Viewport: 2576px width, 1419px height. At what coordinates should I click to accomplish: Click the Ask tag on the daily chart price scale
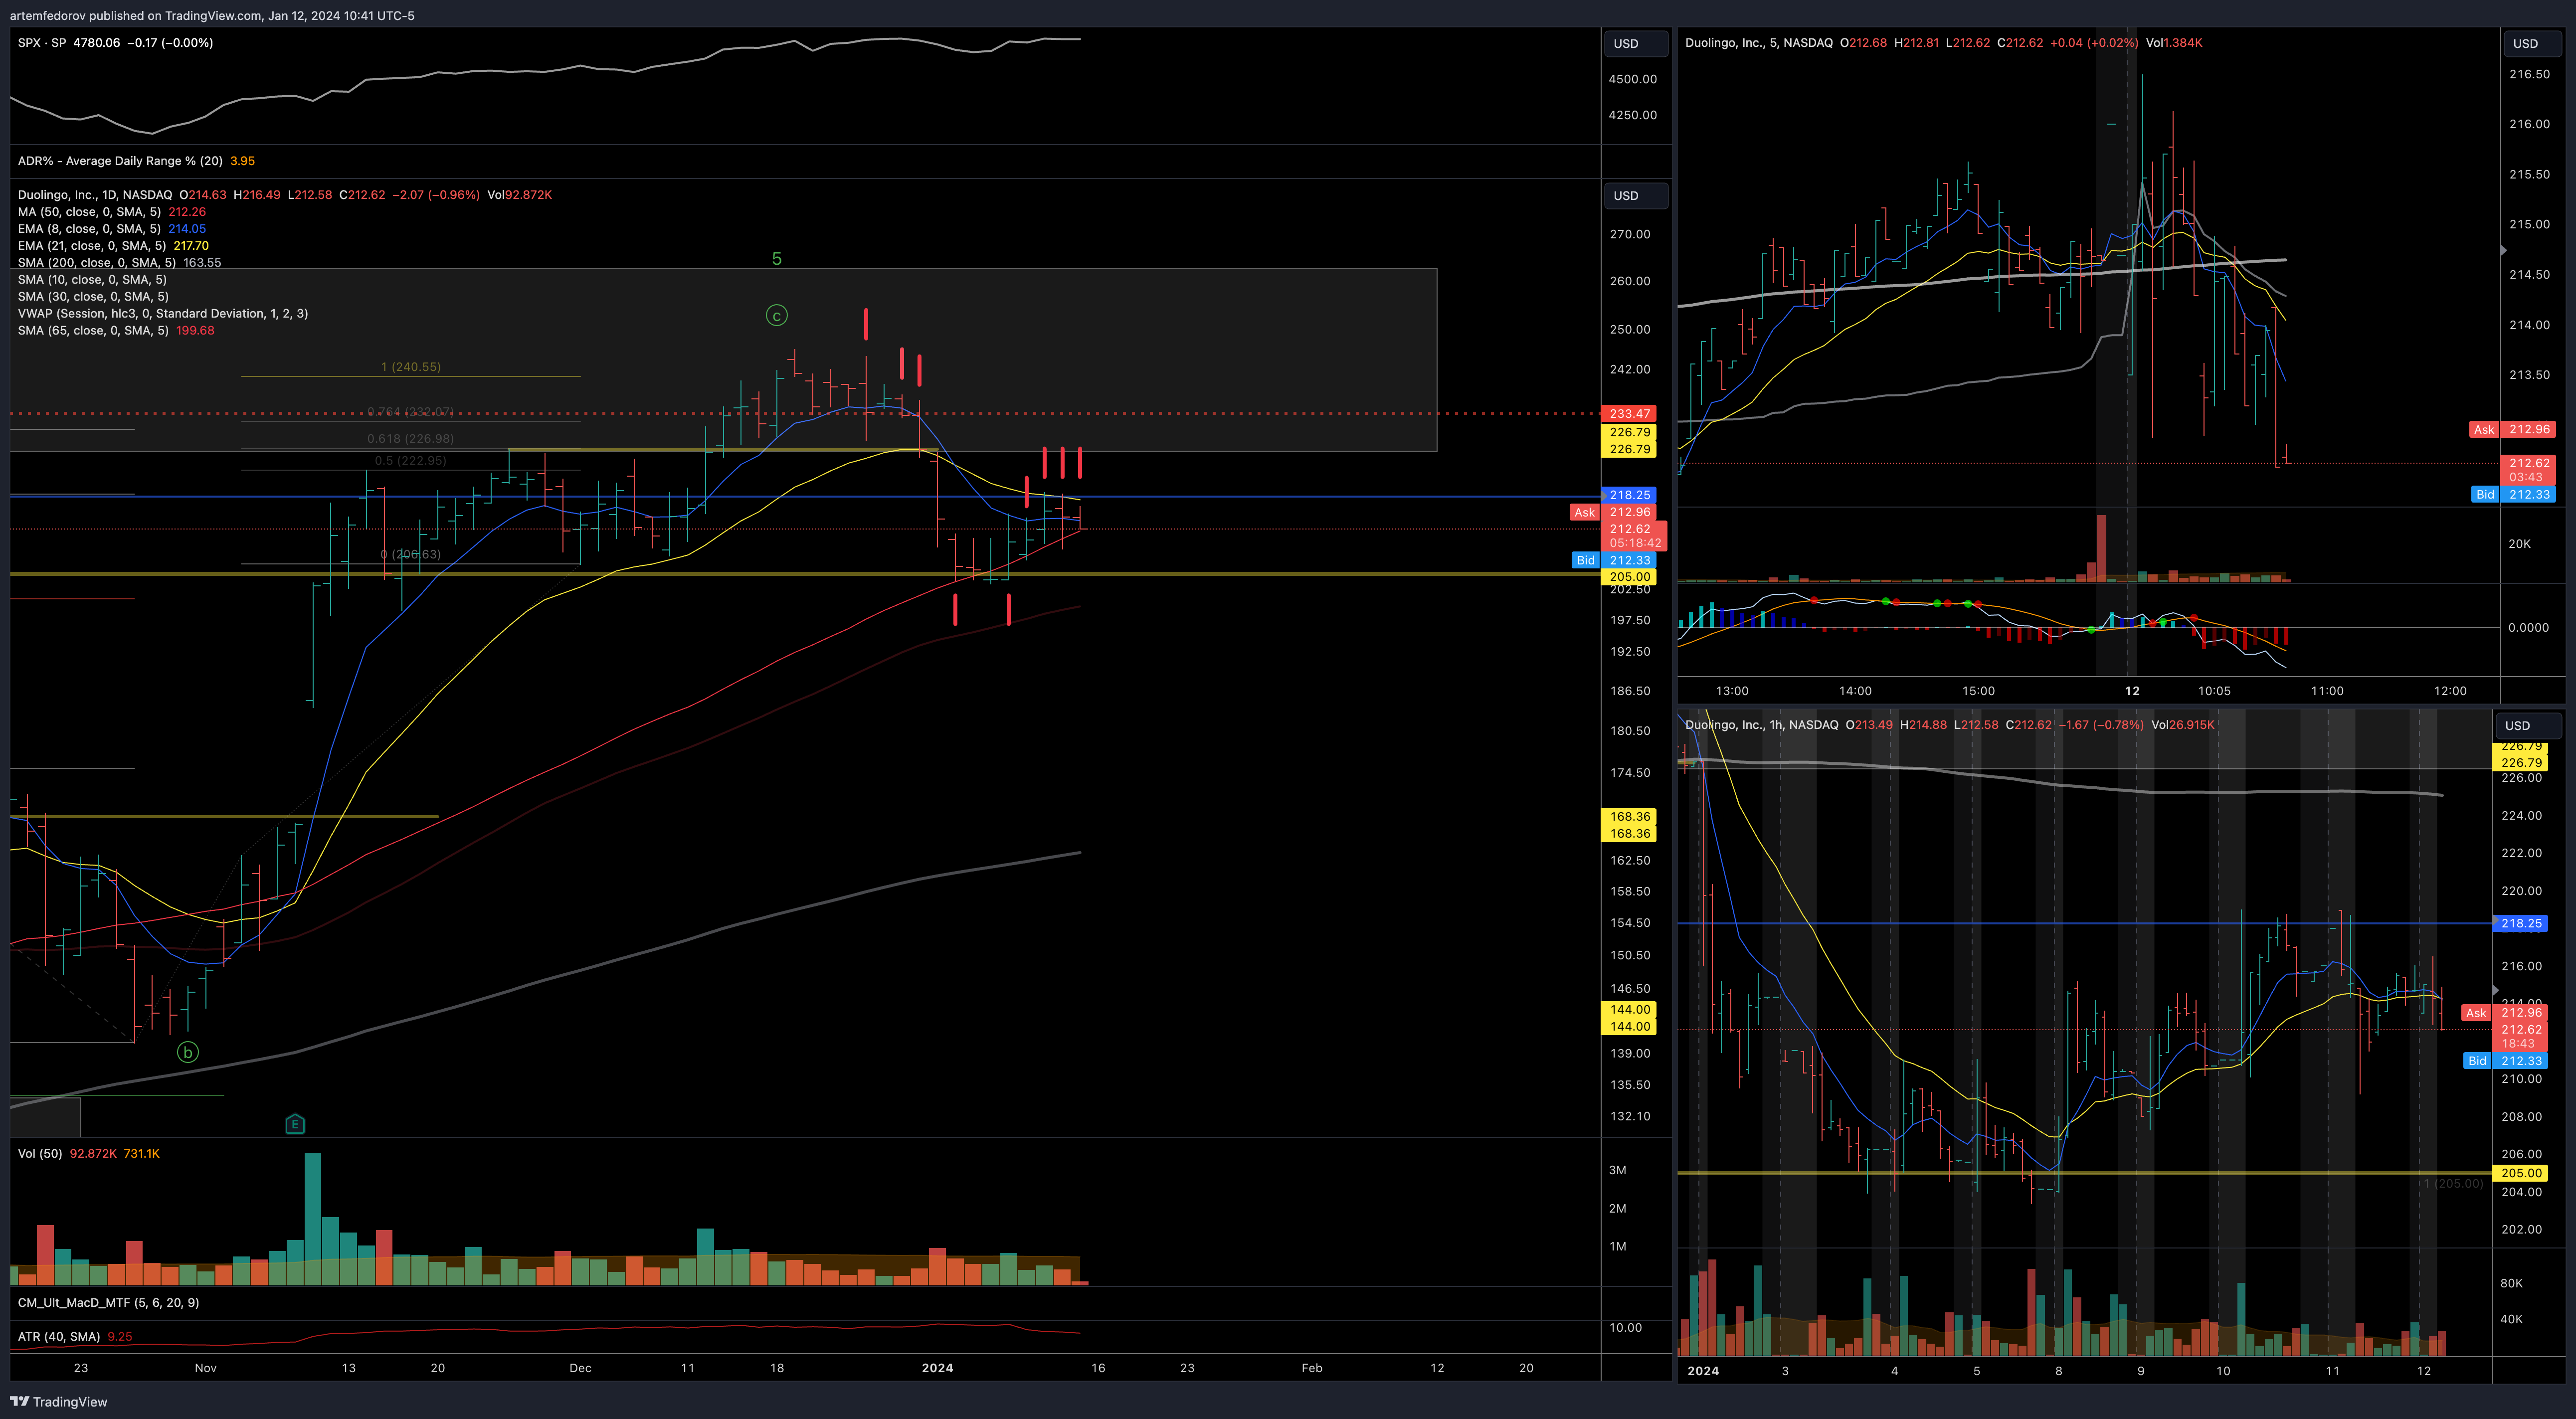pos(1585,512)
